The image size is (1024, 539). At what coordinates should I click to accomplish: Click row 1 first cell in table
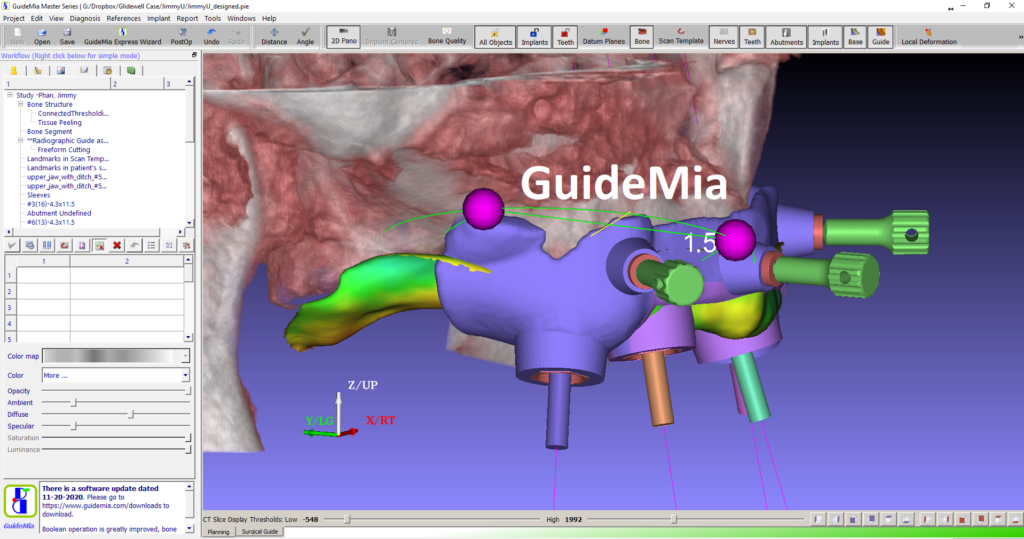(42, 275)
